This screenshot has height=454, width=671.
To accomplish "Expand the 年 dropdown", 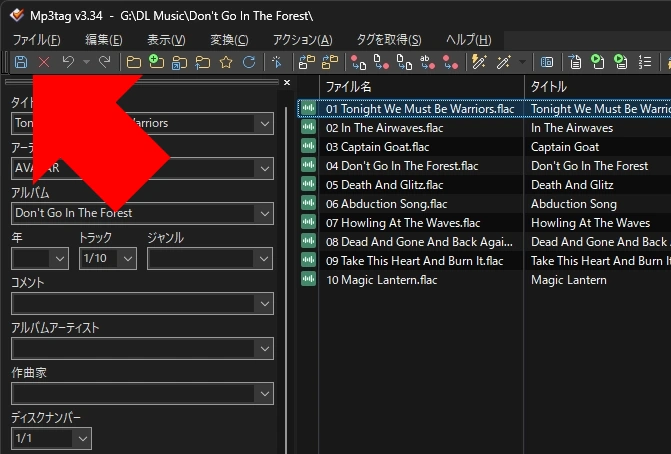I will [59, 258].
